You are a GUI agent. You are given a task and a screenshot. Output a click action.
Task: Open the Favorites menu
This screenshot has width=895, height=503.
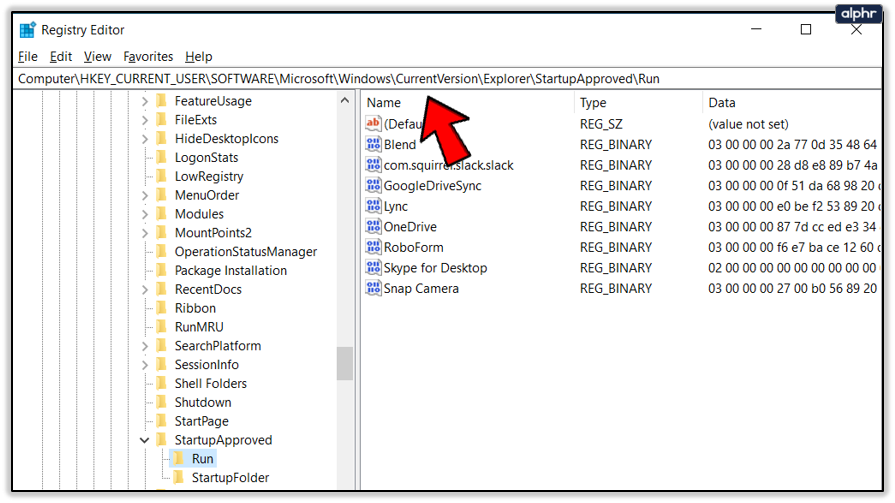coord(148,57)
